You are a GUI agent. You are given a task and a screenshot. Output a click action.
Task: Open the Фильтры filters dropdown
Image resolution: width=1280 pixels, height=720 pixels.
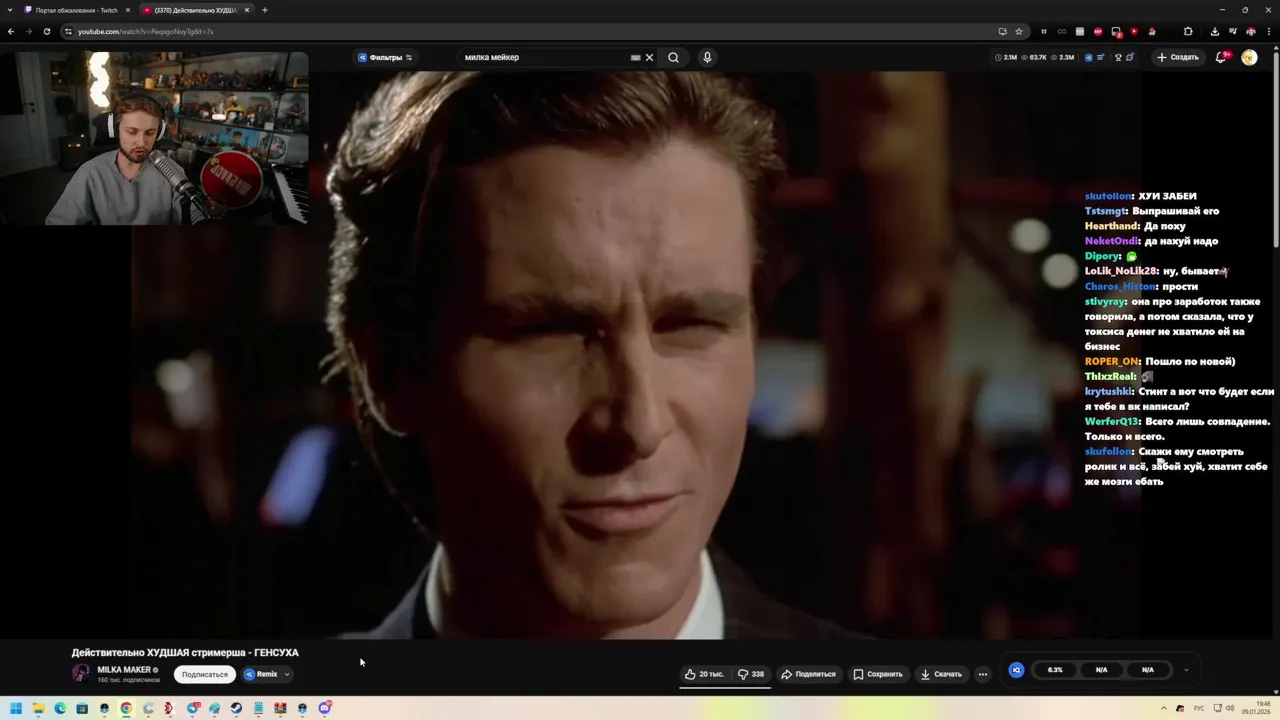tap(385, 57)
